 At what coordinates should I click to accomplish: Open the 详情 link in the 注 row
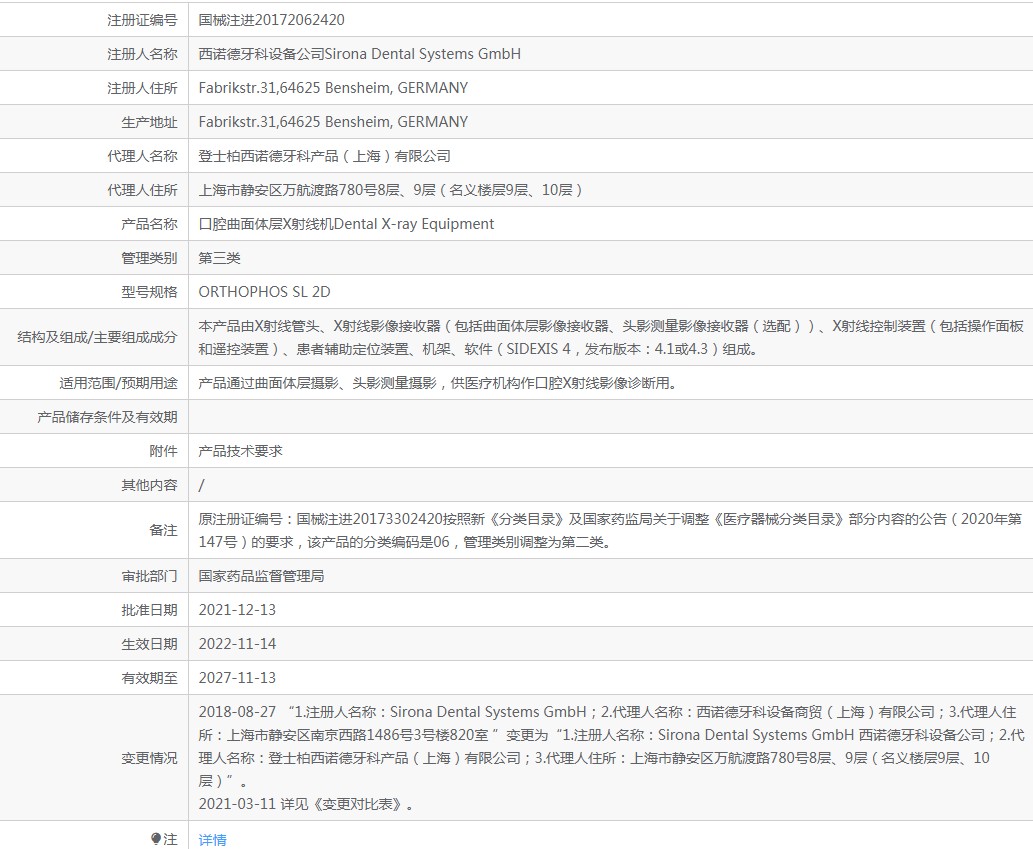click(212, 840)
